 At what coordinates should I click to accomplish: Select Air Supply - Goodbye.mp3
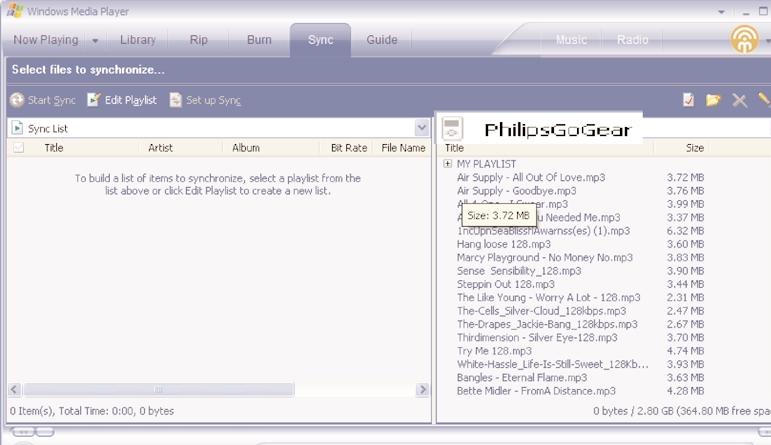click(516, 191)
